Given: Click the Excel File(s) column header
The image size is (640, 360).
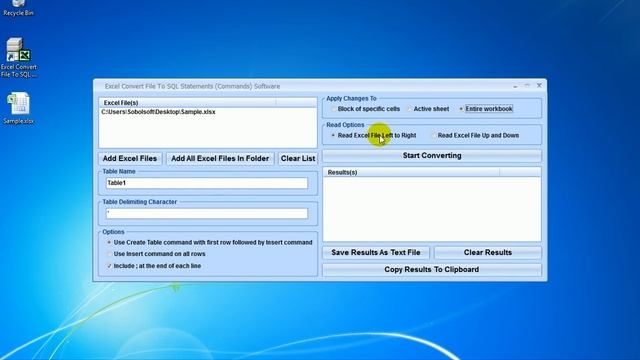Looking at the screenshot, I should coord(187,103).
